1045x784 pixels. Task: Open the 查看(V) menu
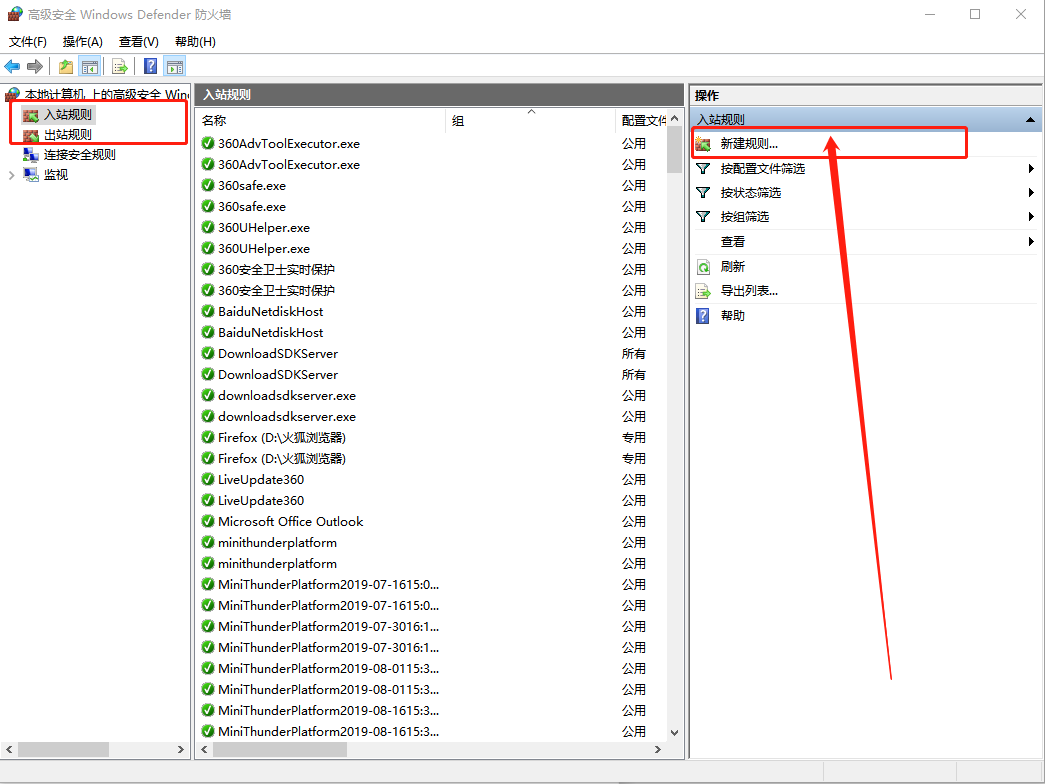[137, 41]
